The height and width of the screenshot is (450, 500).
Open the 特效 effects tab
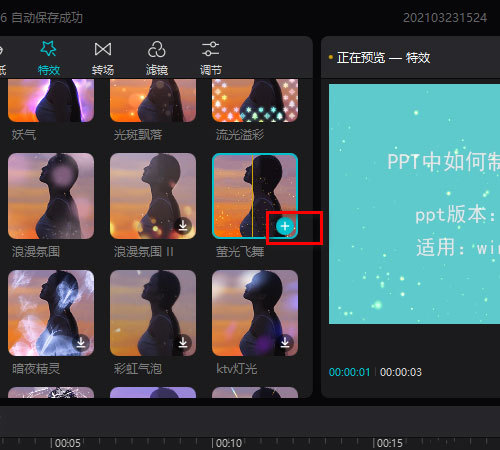point(49,58)
